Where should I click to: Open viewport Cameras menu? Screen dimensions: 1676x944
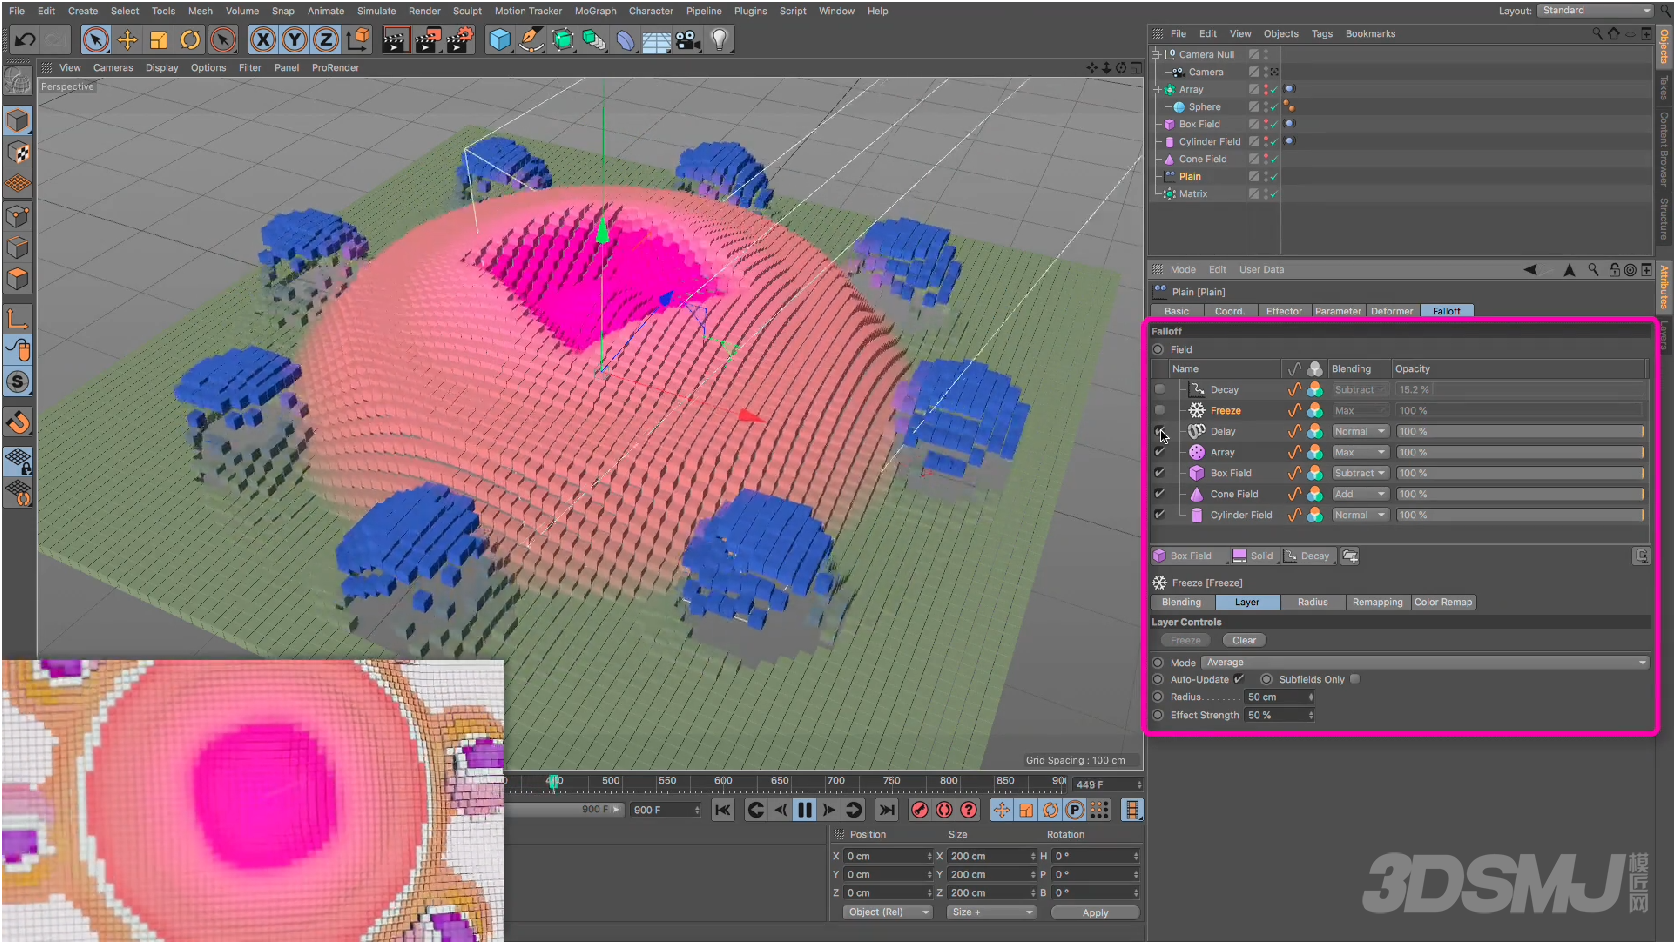pos(113,68)
